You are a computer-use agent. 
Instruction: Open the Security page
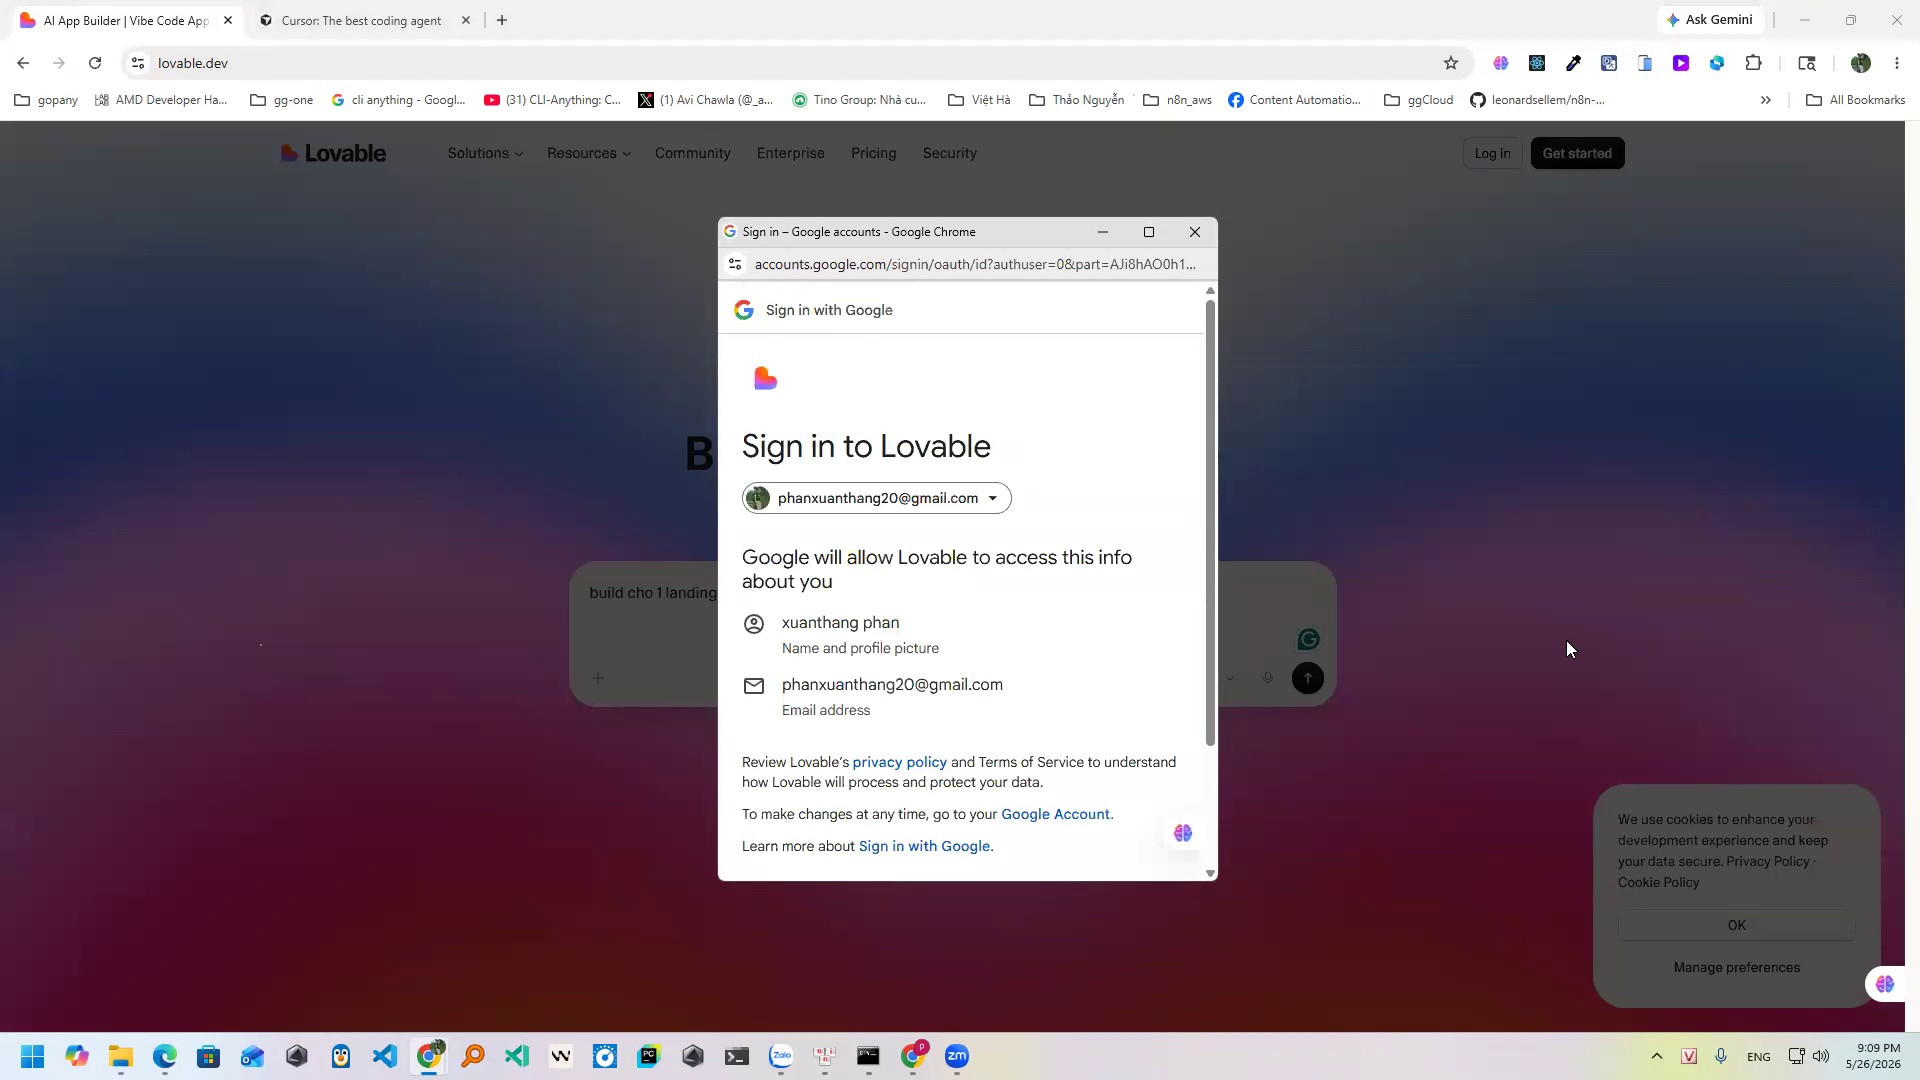(950, 153)
